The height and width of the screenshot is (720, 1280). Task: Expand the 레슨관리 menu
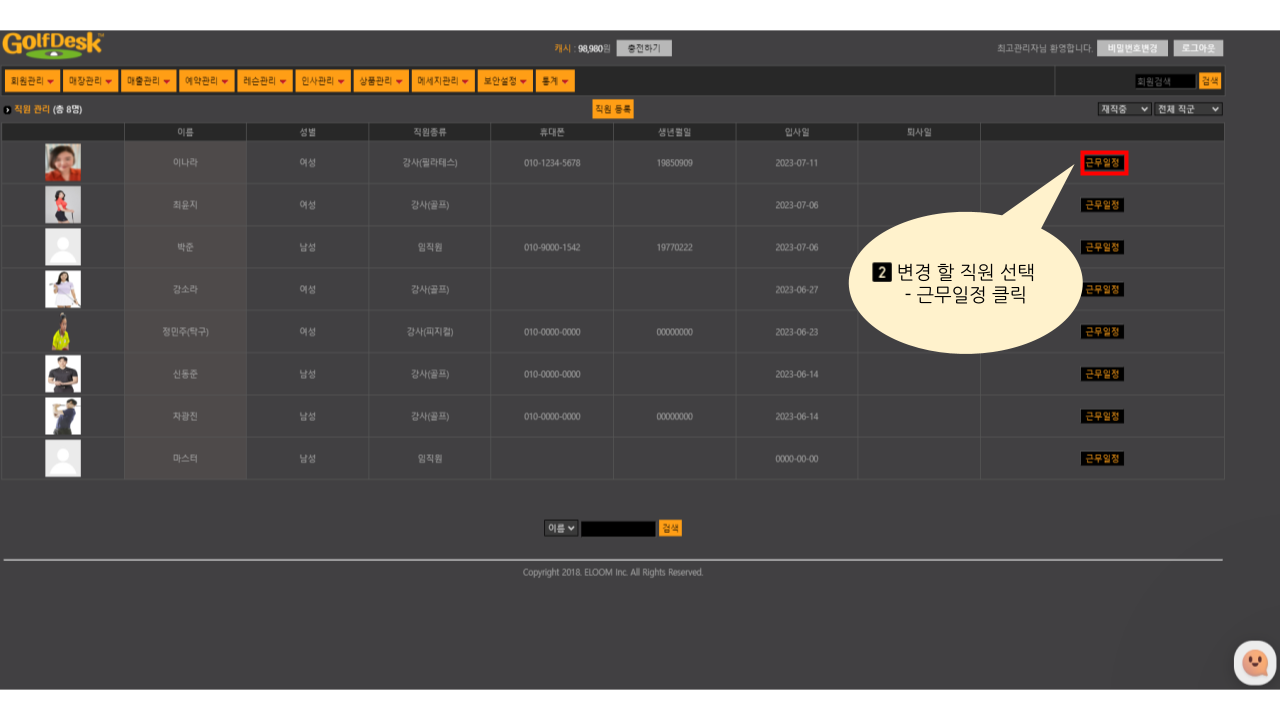[265, 81]
